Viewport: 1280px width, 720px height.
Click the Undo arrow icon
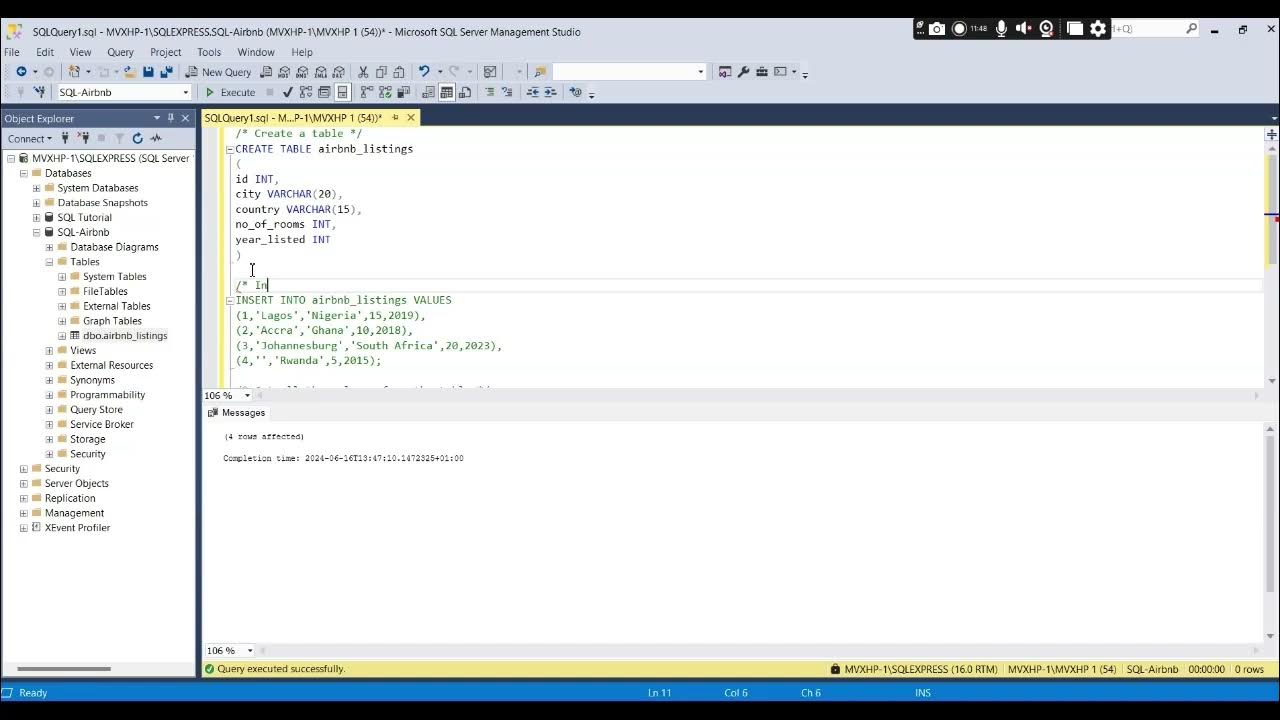[x=424, y=72]
